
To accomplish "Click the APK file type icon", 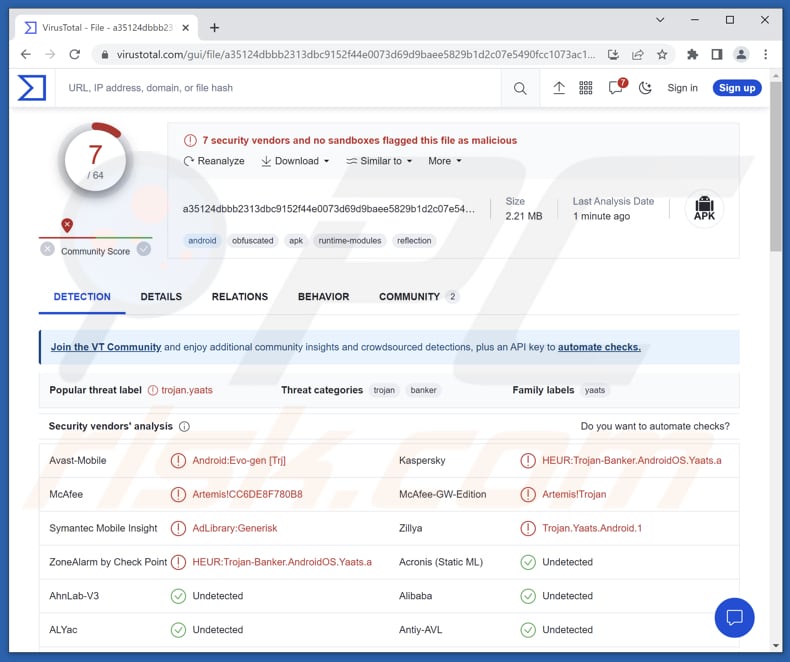I will point(704,209).
